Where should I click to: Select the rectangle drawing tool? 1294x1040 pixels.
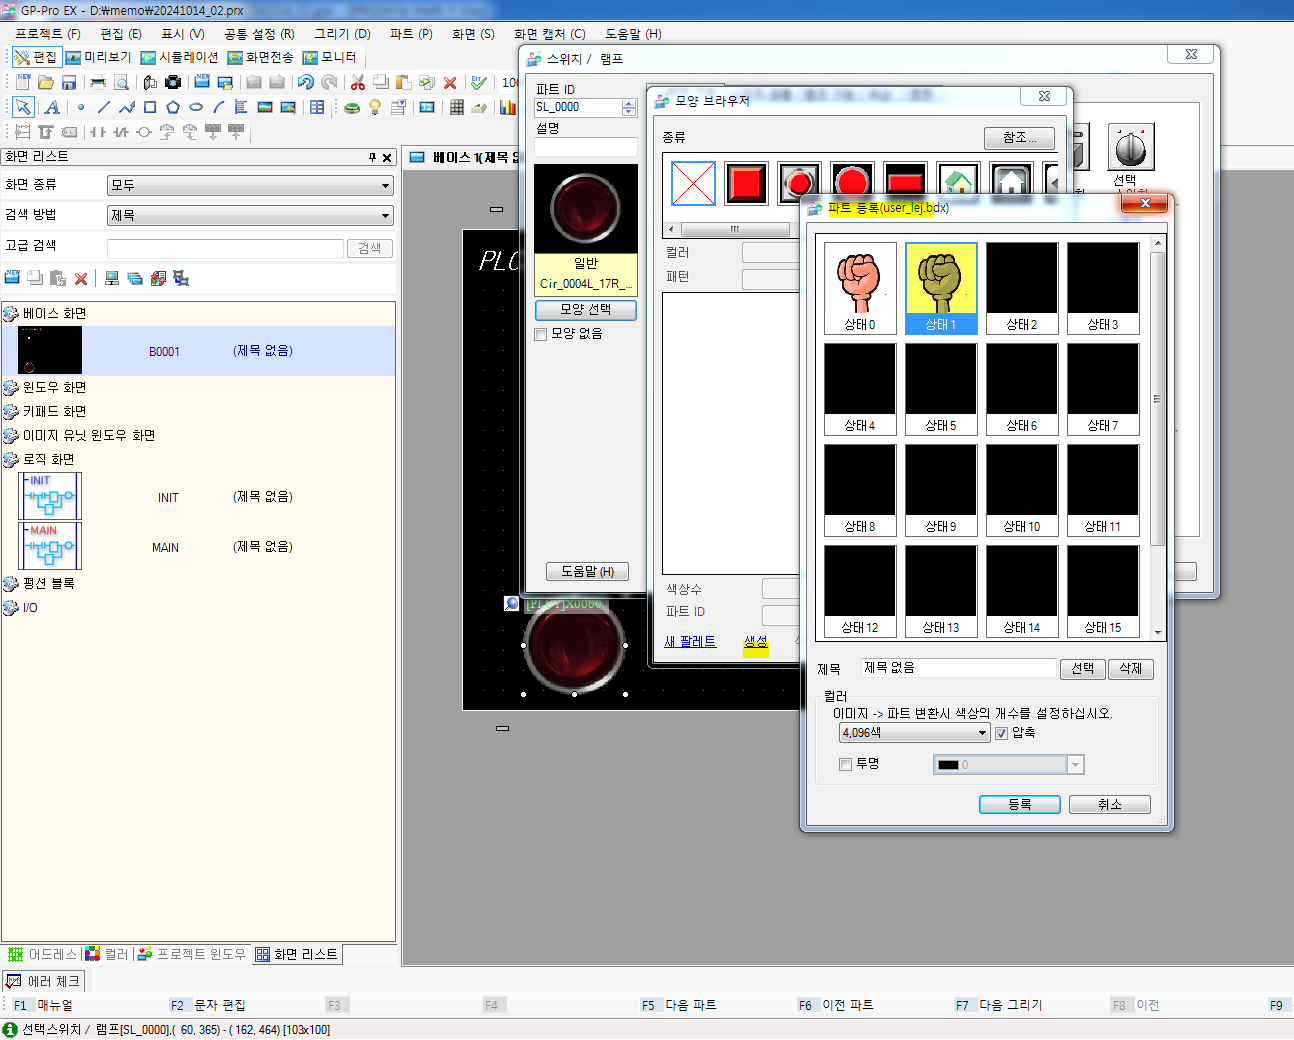pos(150,107)
